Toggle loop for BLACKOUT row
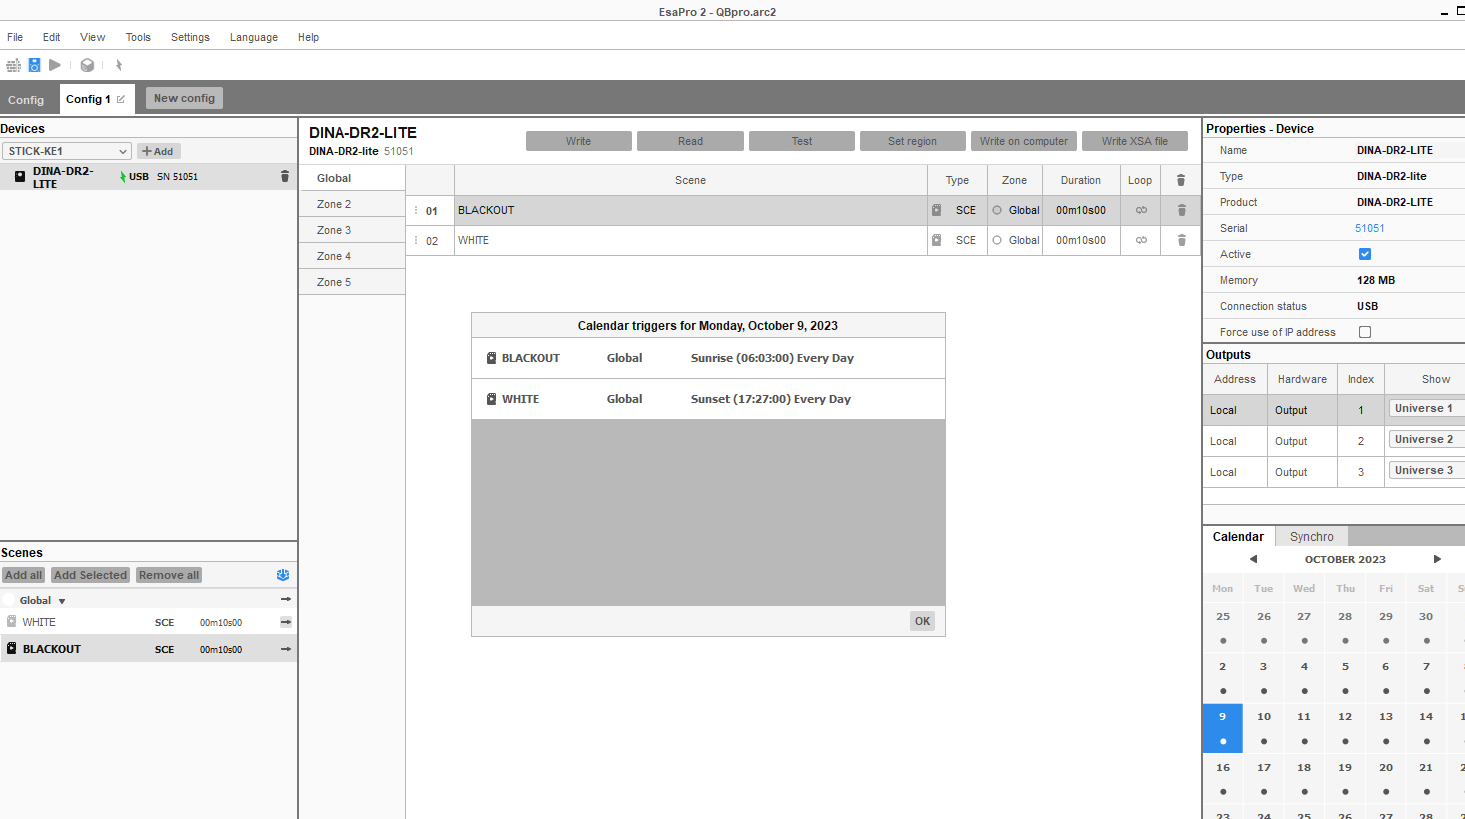This screenshot has height=819, width=1465. [1141, 210]
